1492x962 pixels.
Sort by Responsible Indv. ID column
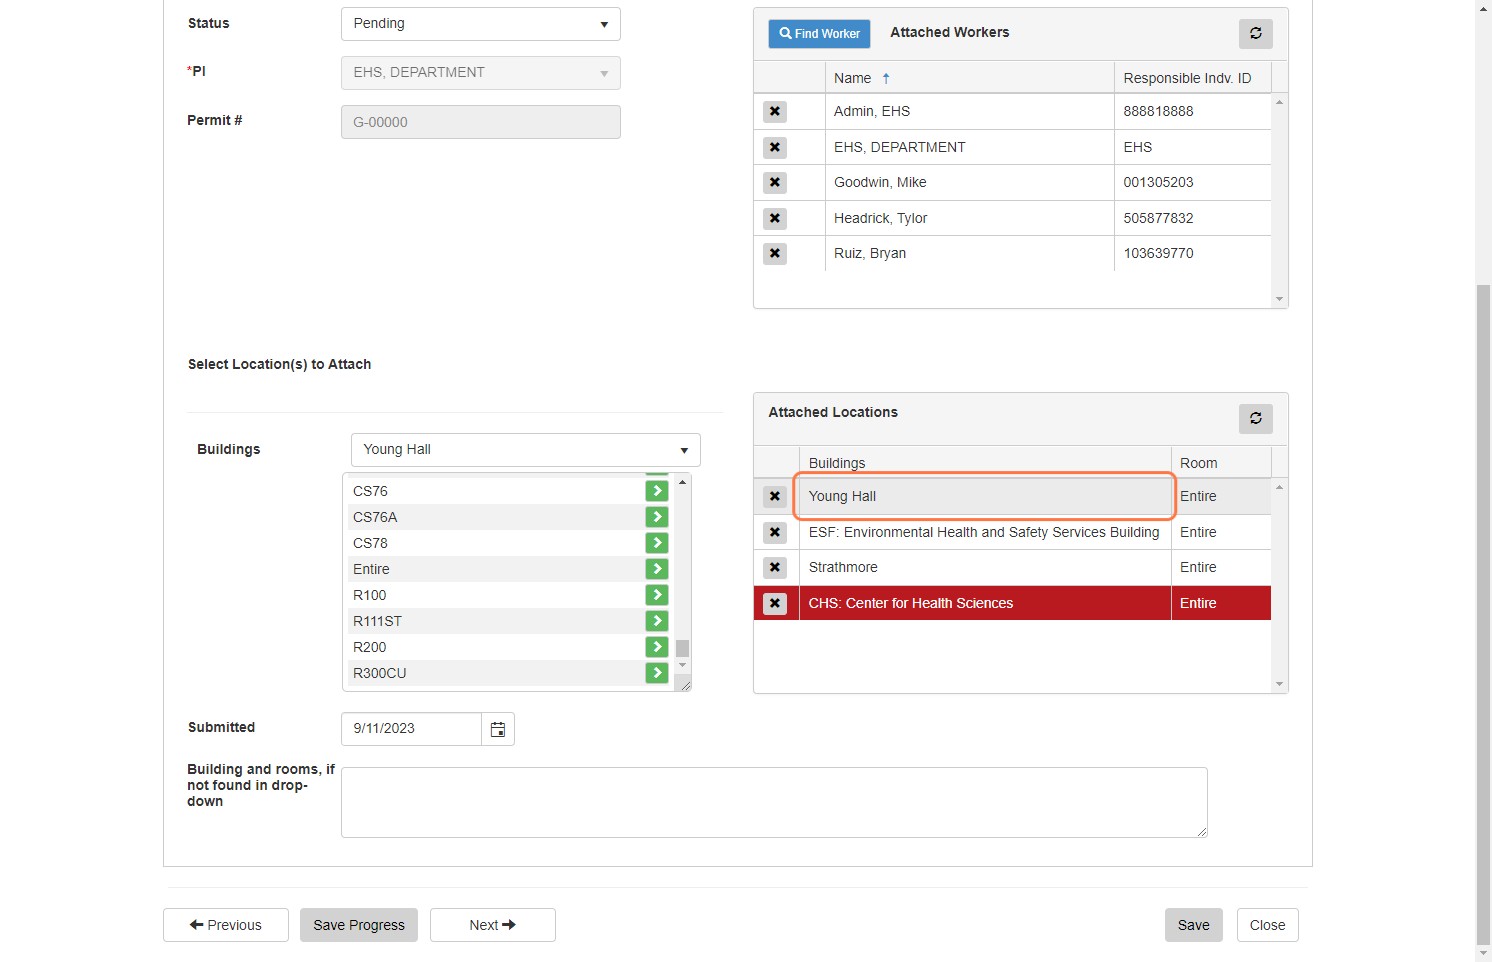point(1187,78)
